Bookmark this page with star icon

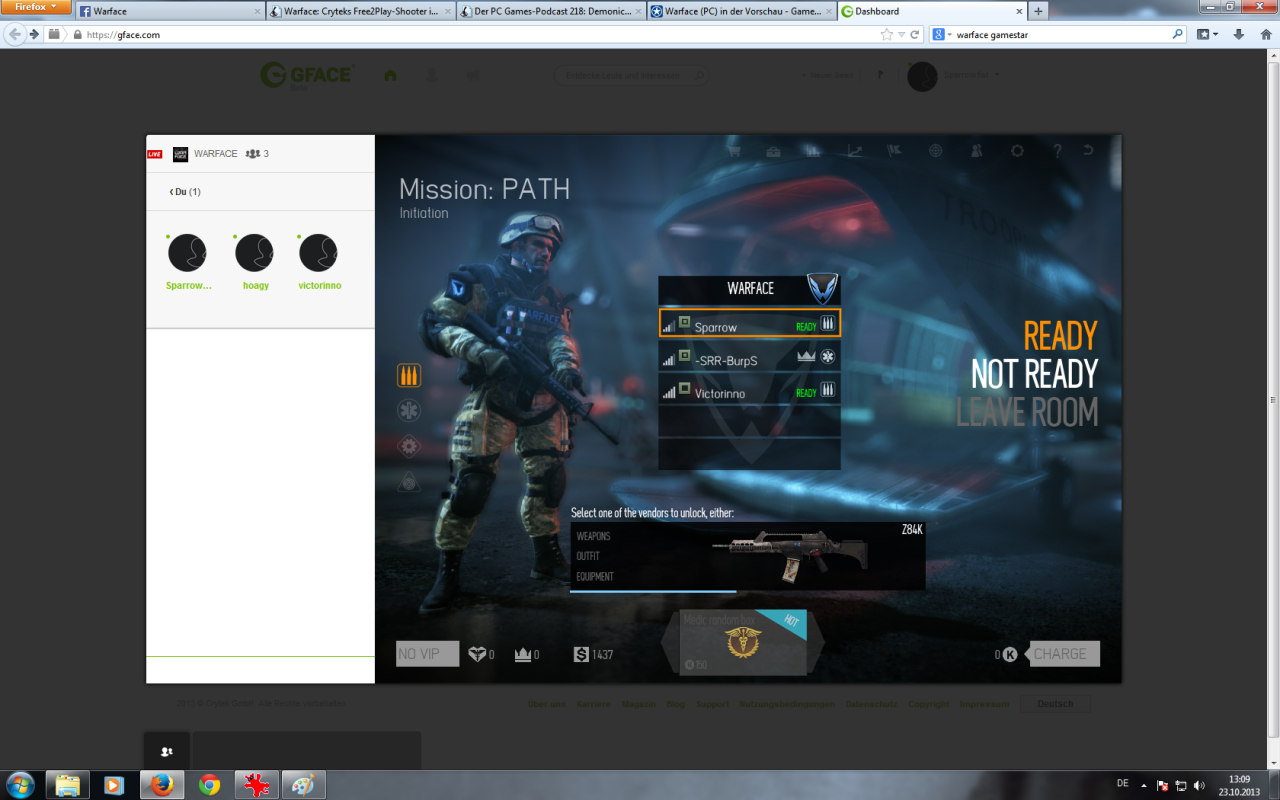[x=886, y=34]
